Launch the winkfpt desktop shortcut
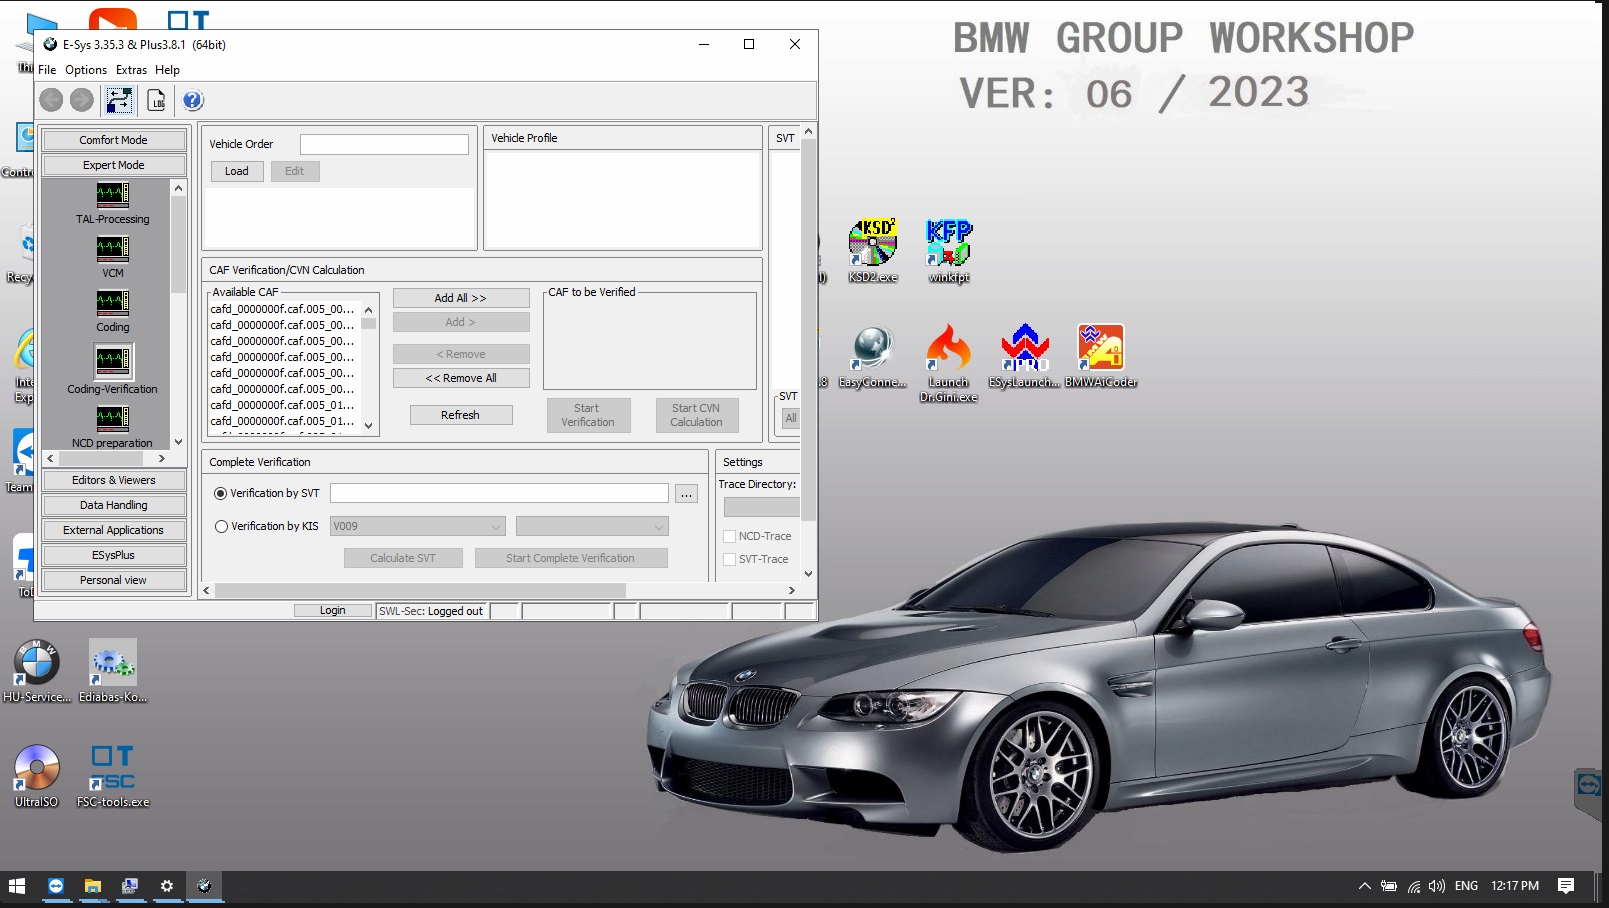The height and width of the screenshot is (908, 1609). (x=949, y=243)
